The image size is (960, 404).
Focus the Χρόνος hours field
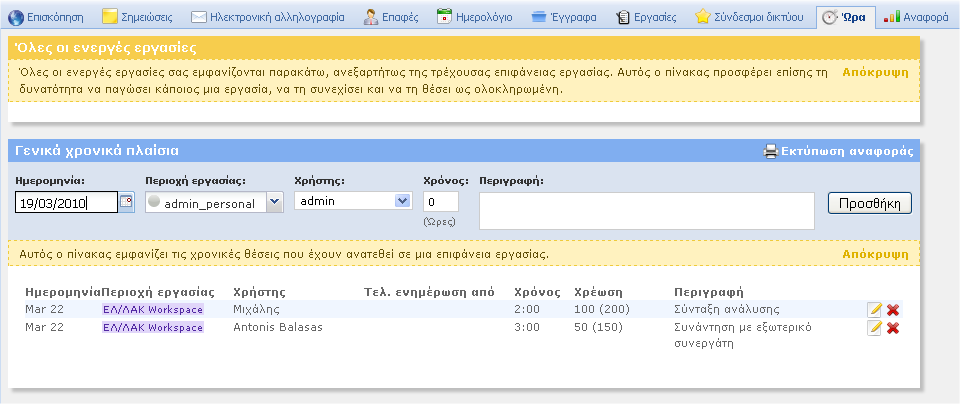point(441,201)
